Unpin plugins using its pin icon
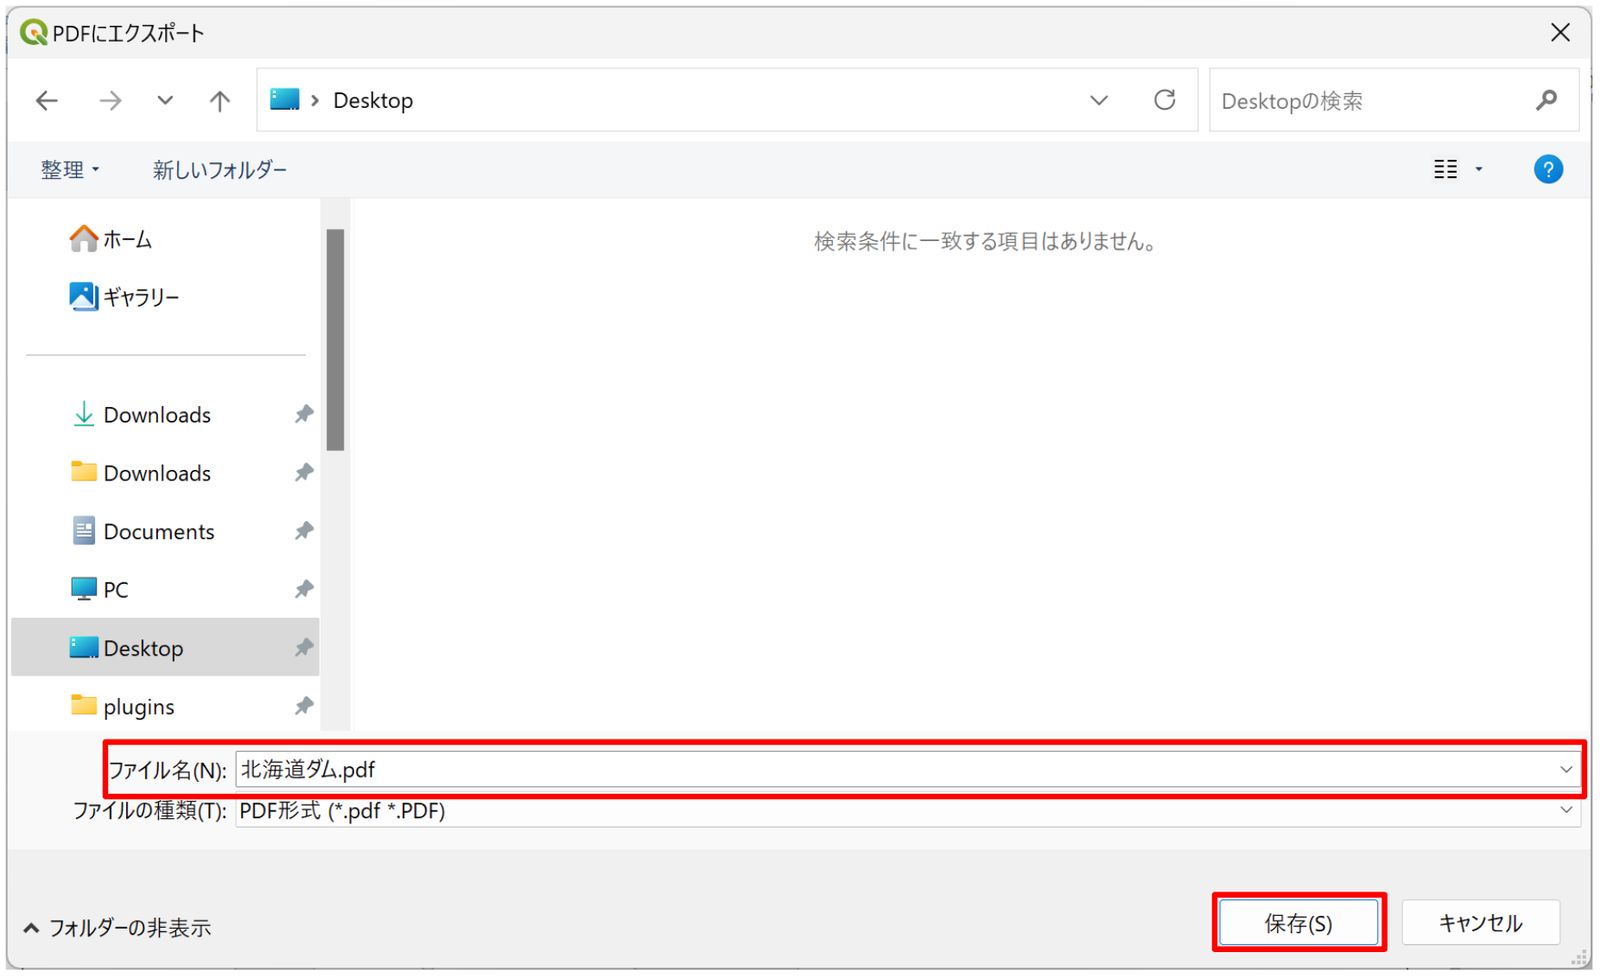Viewport: 1600px width, 978px height. [x=304, y=706]
